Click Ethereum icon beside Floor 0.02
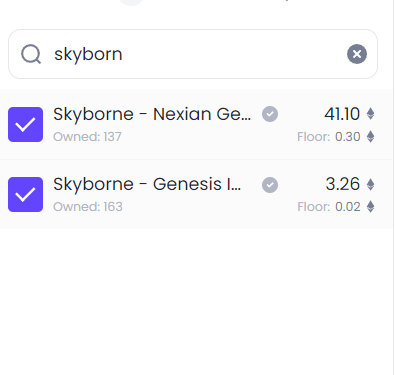The width and height of the screenshot is (395, 375). pyautogui.click(x=370, y=207)
